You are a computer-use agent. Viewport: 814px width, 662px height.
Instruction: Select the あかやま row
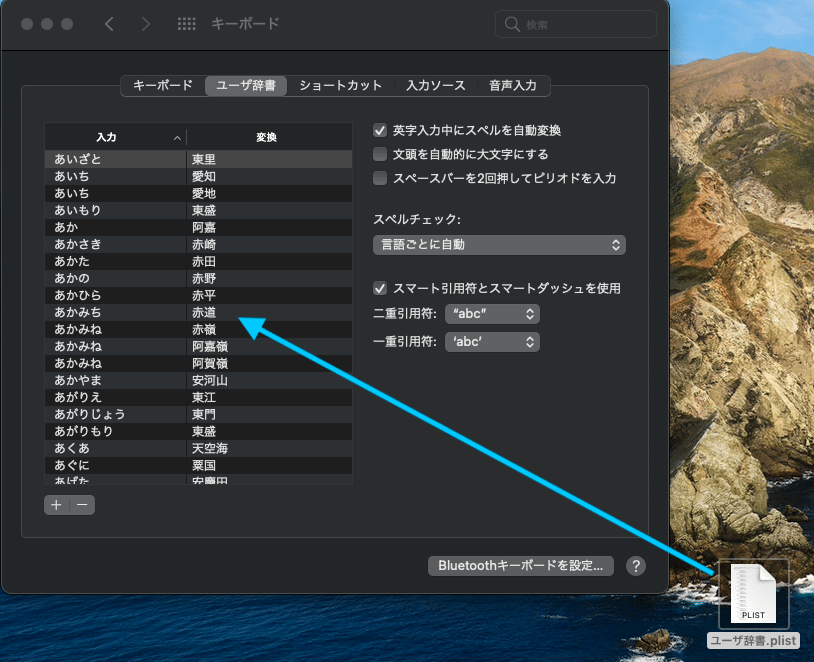point(198,381)
